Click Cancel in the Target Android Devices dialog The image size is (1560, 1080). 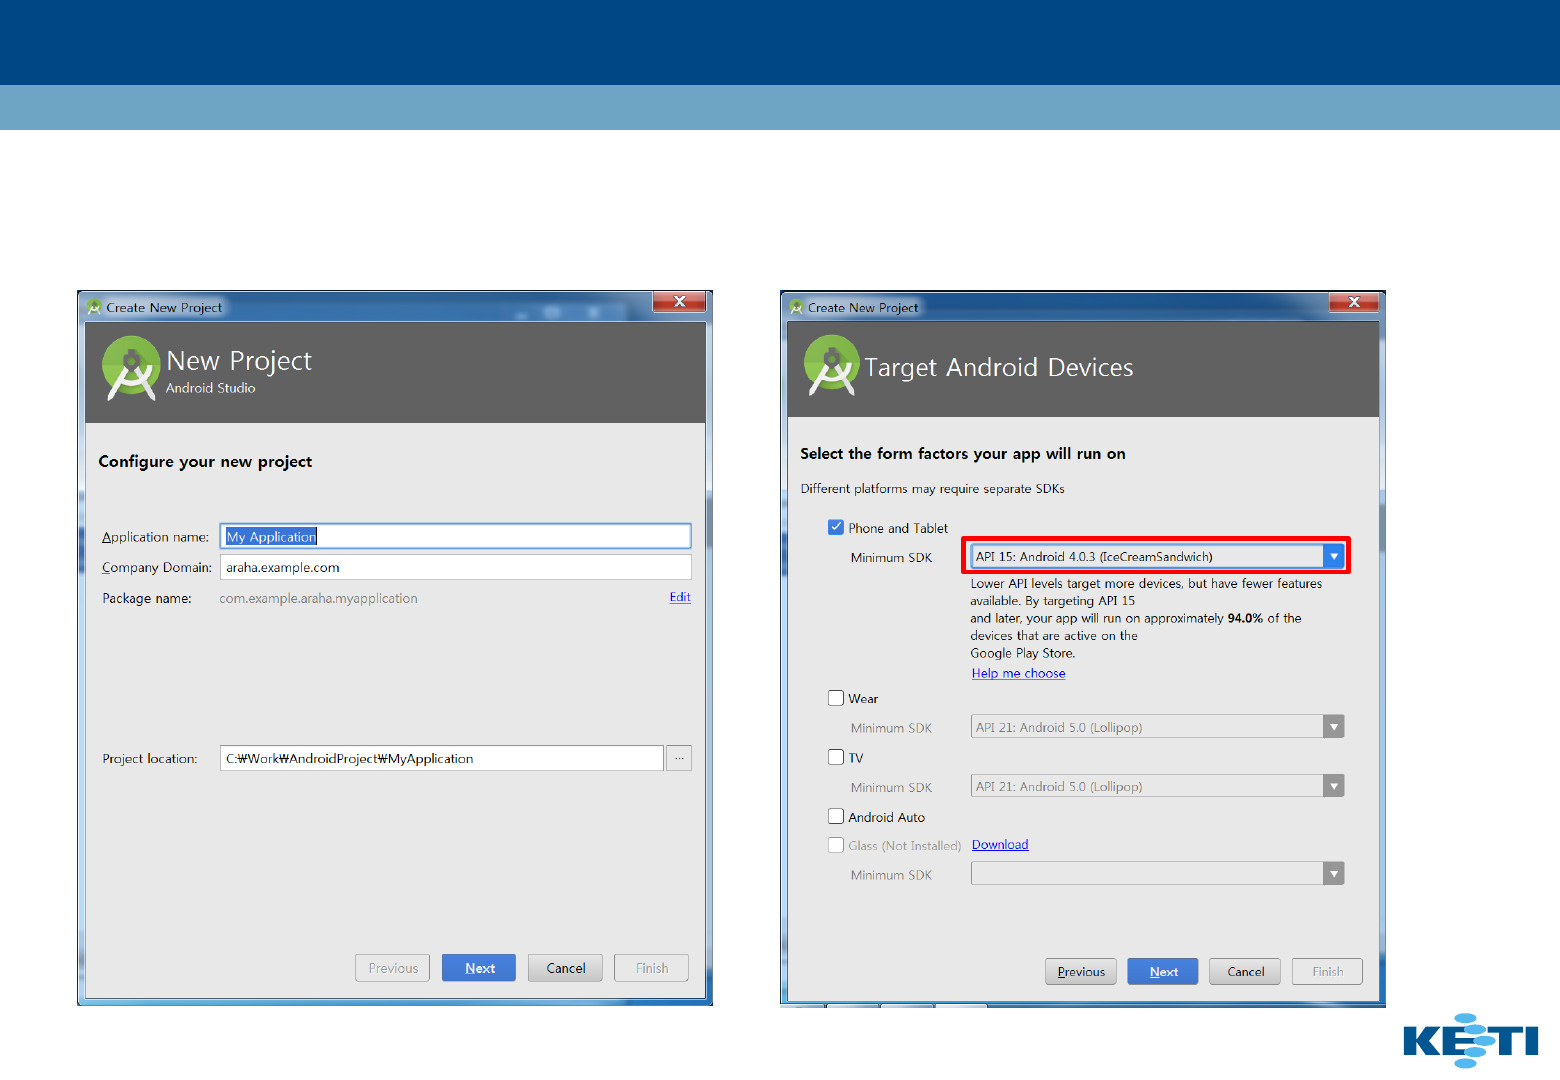point(1245,971)
